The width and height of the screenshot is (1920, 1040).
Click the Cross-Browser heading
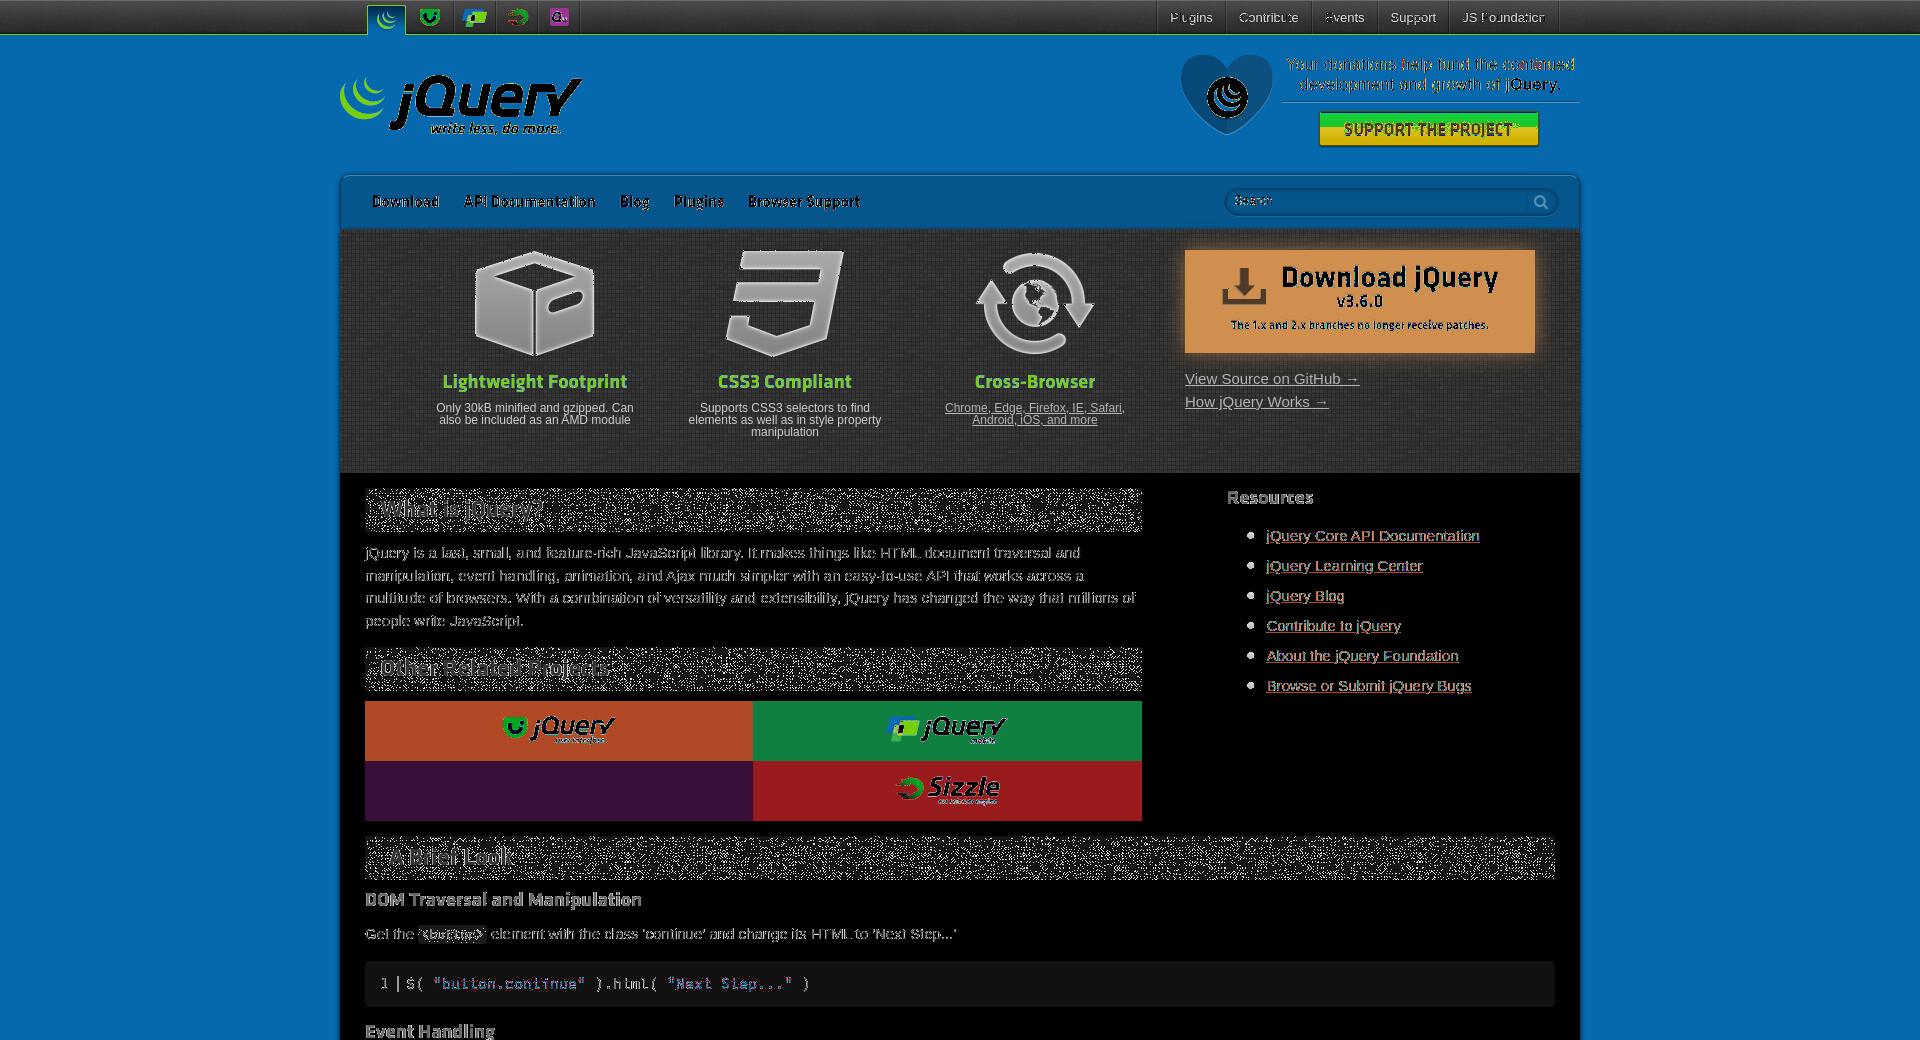coord(1035,382)
